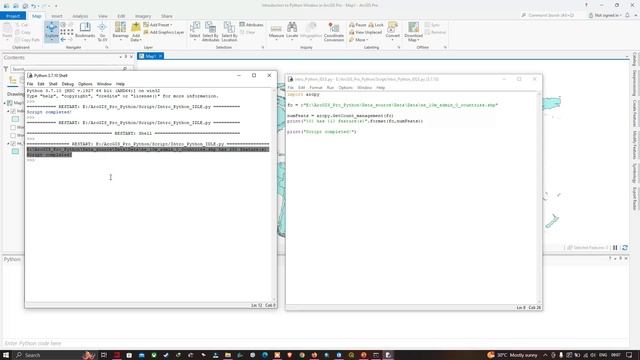Pause labeling with Pause button
This screenshot has width=640, height=360.
coord(358,25)
